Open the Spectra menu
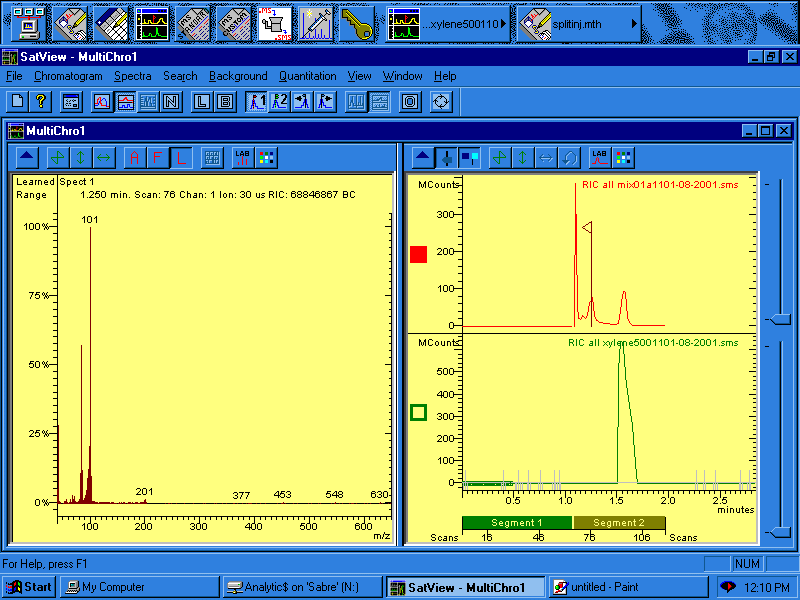The width and height of the screenshot is (800, 600). tap(133, 76)
